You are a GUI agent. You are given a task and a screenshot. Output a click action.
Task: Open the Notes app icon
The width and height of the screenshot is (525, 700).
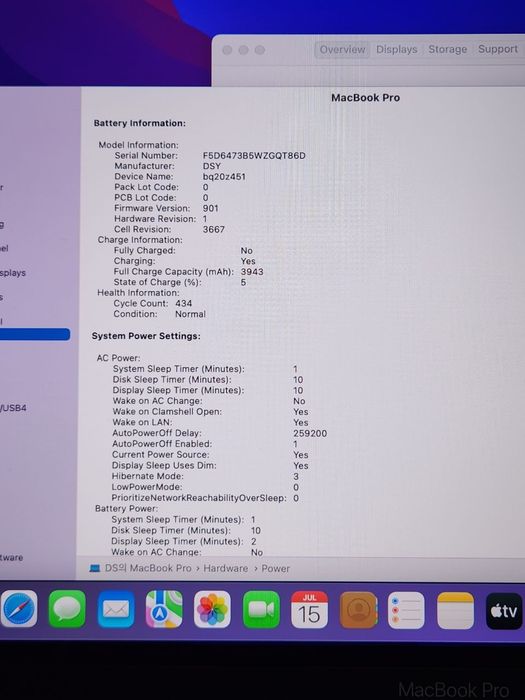pyautogui.click(x=455, y=611)
